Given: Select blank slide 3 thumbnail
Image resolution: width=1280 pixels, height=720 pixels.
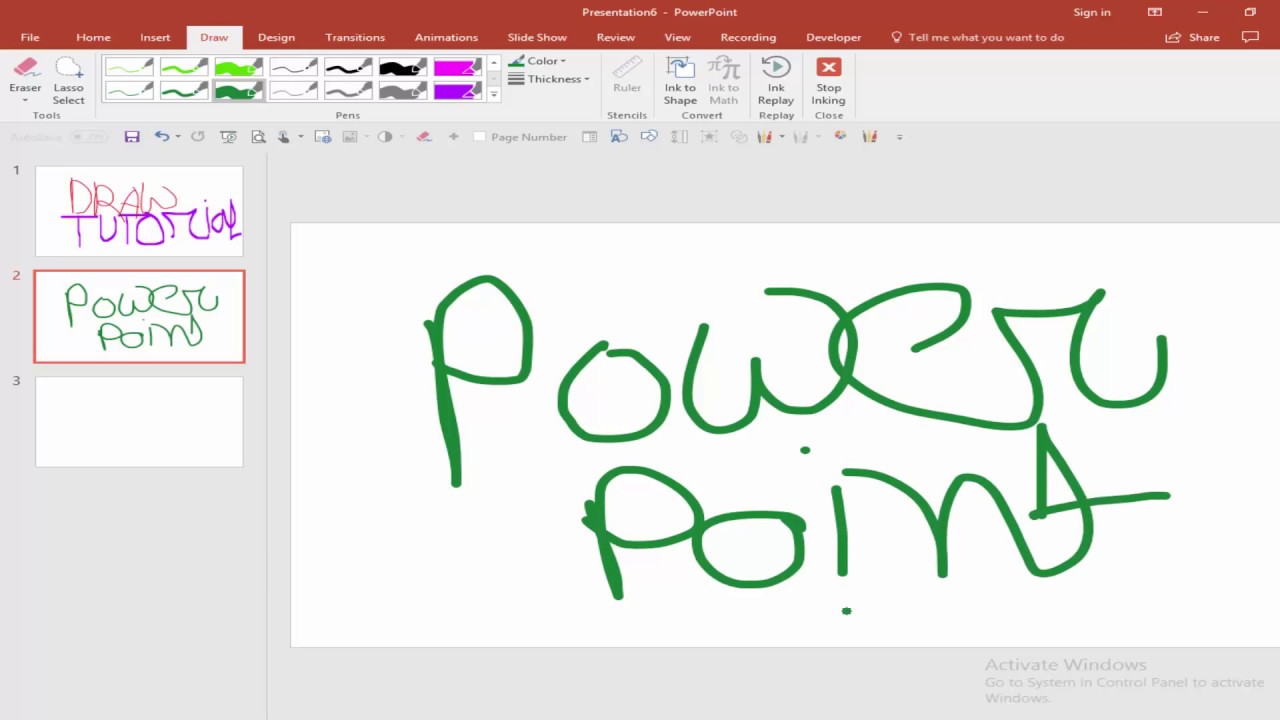Looking at the screenshot, I should pyautogui.click(x=139, y=421).
